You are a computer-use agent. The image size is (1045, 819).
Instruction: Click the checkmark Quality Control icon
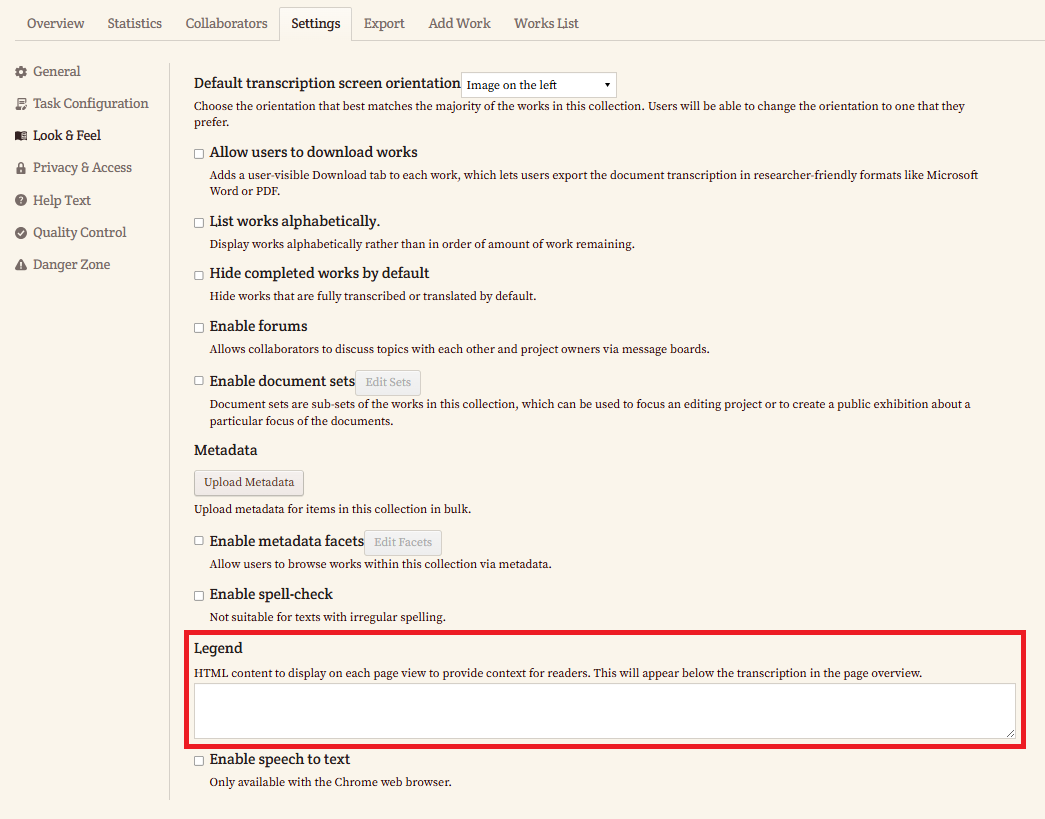coord(21,233)
